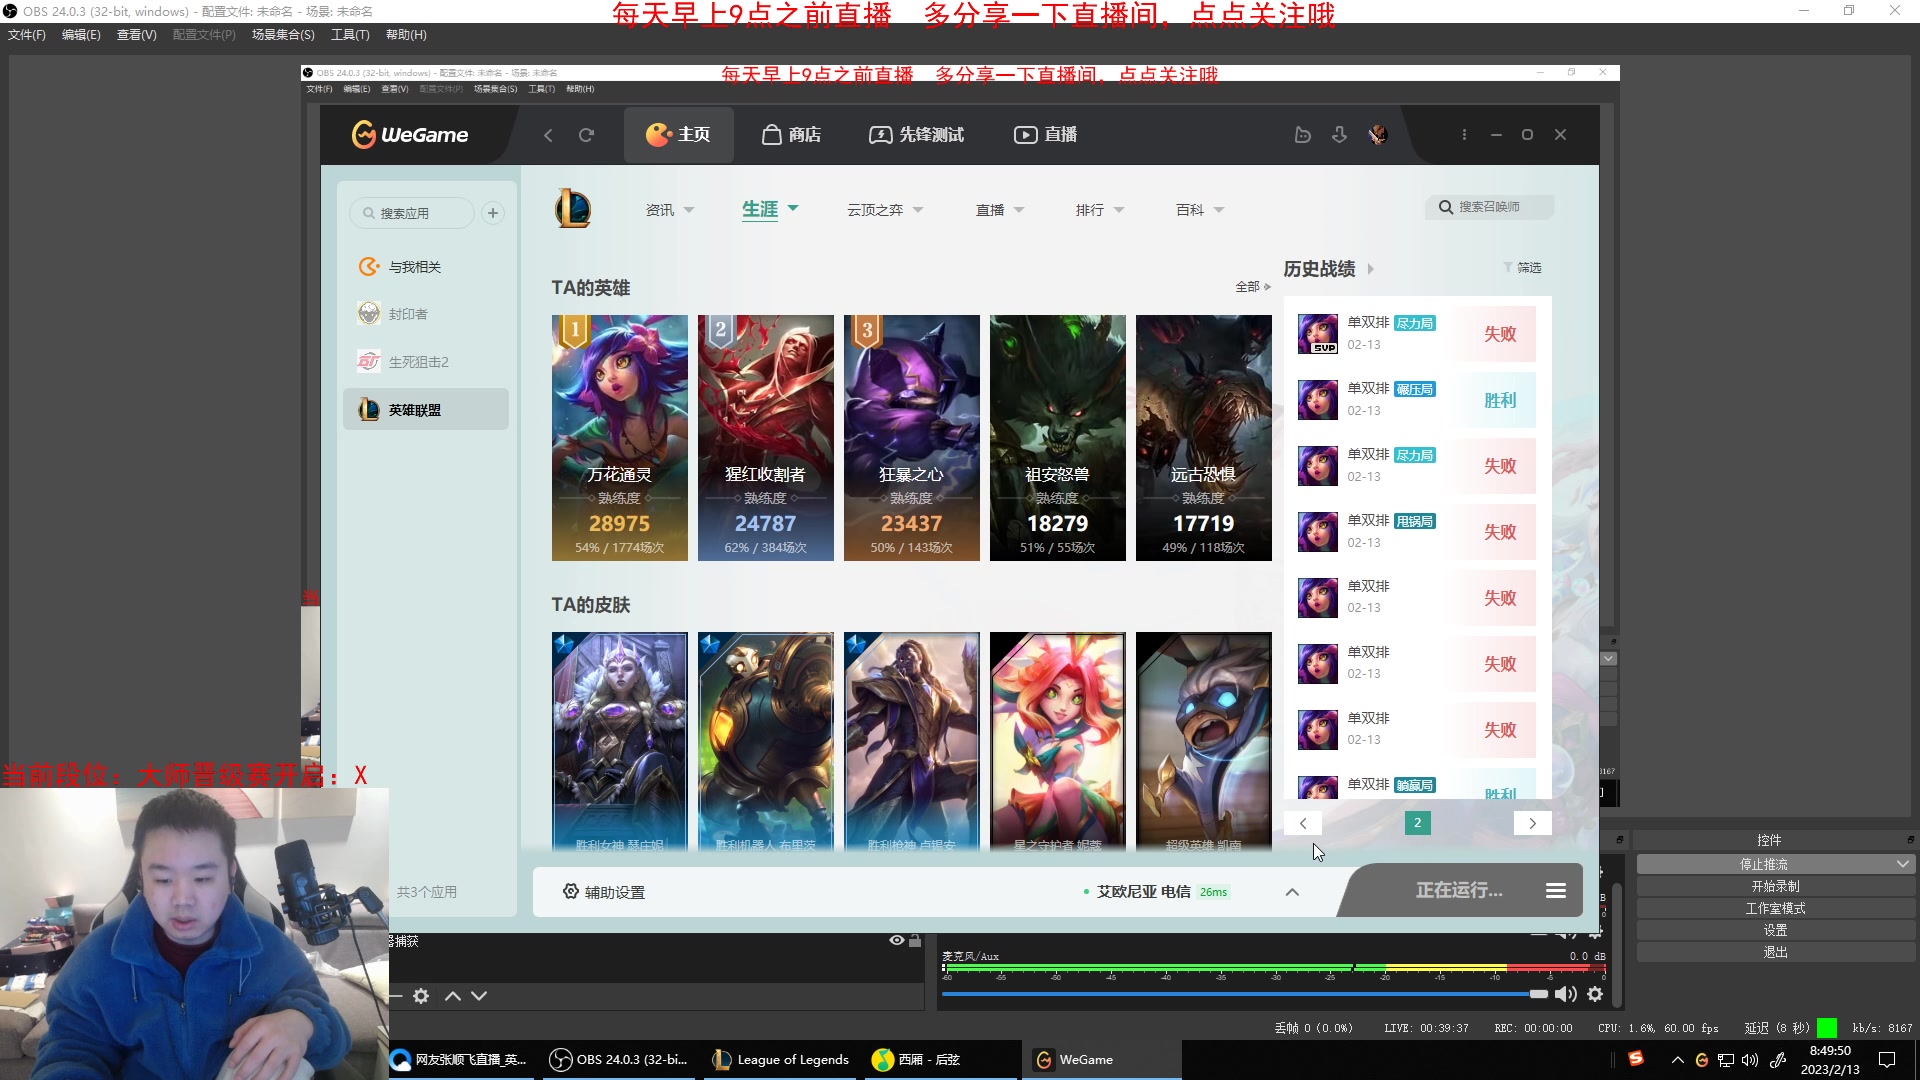The image size is (1920, 1080).
Task: Go back in WeGame navigation
Action: point(548,135)
